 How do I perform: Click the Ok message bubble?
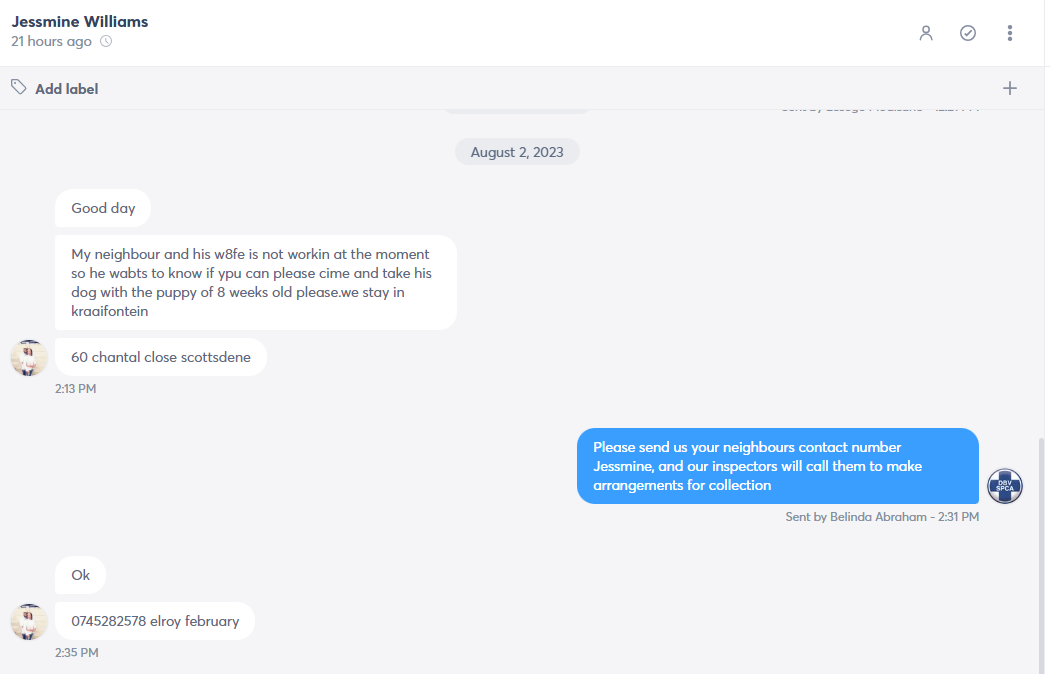coord(80,575)
